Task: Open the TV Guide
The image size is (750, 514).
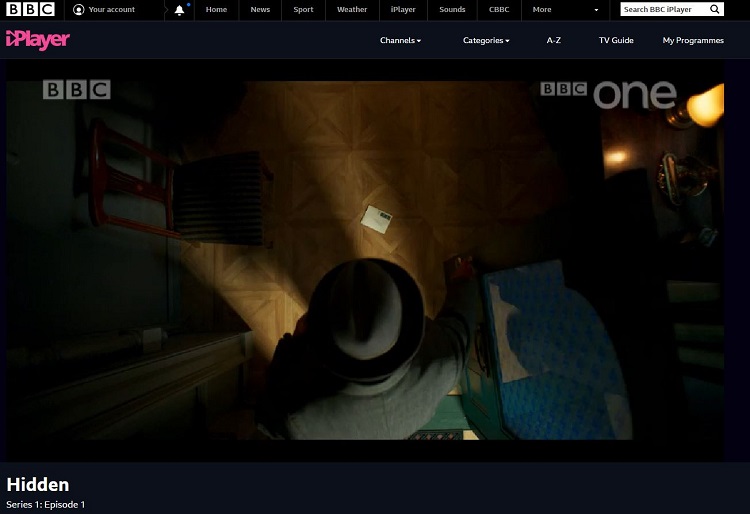Action: click(616, 40)
